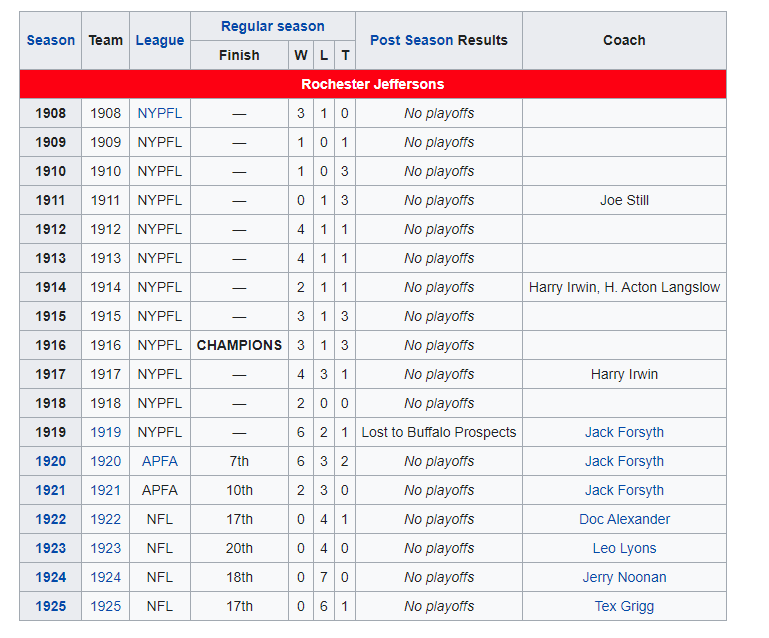Select the 20th finish cell for 1923
This screenshot has height=638, width=769.
click(239, 548)
